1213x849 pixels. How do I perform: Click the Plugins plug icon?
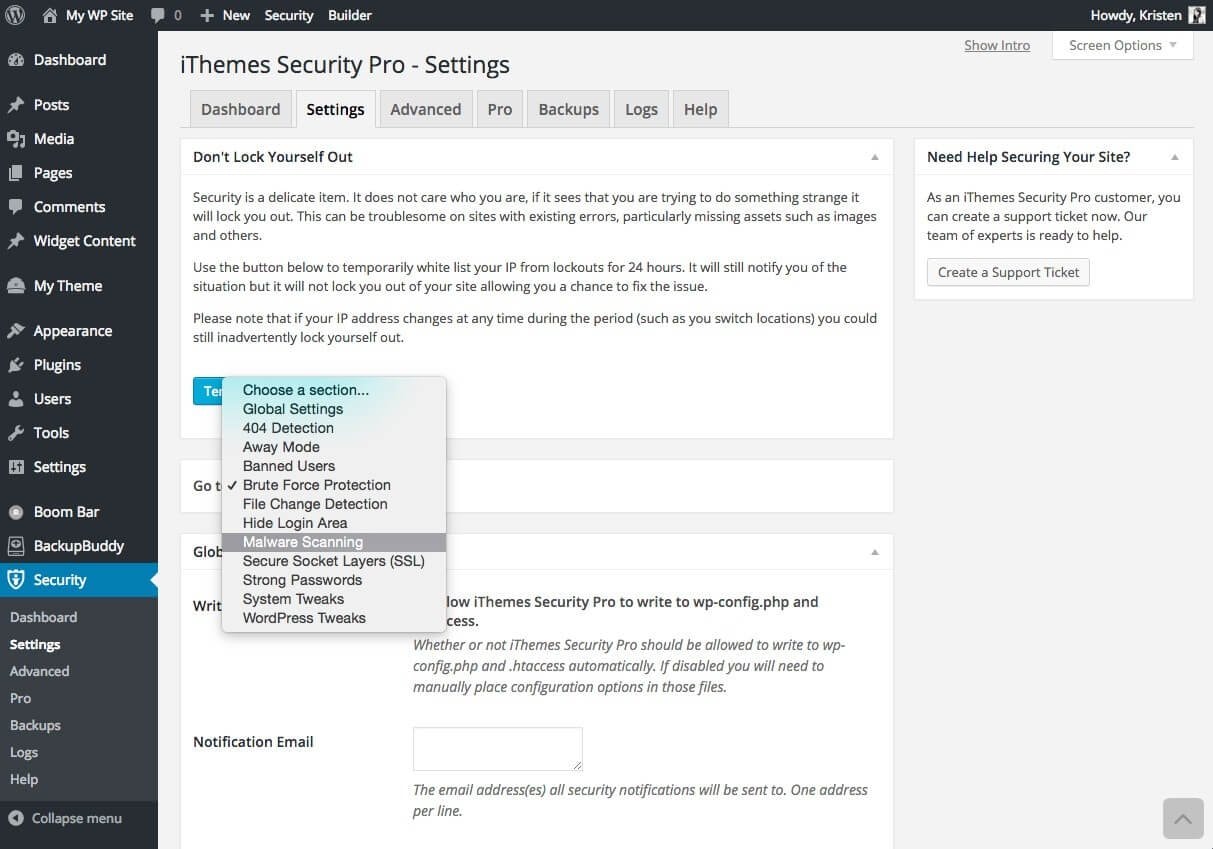coord(15,365)
